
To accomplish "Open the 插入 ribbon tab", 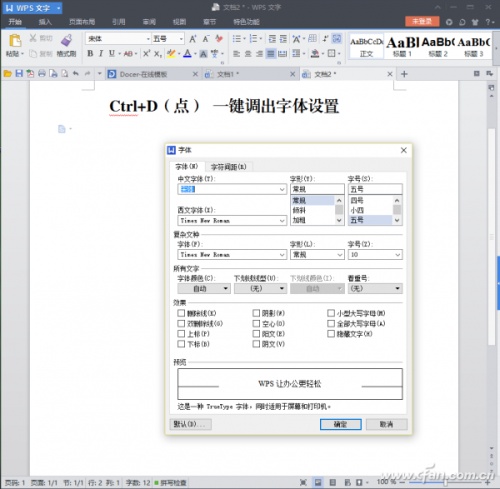I will [x=45, y=22].
